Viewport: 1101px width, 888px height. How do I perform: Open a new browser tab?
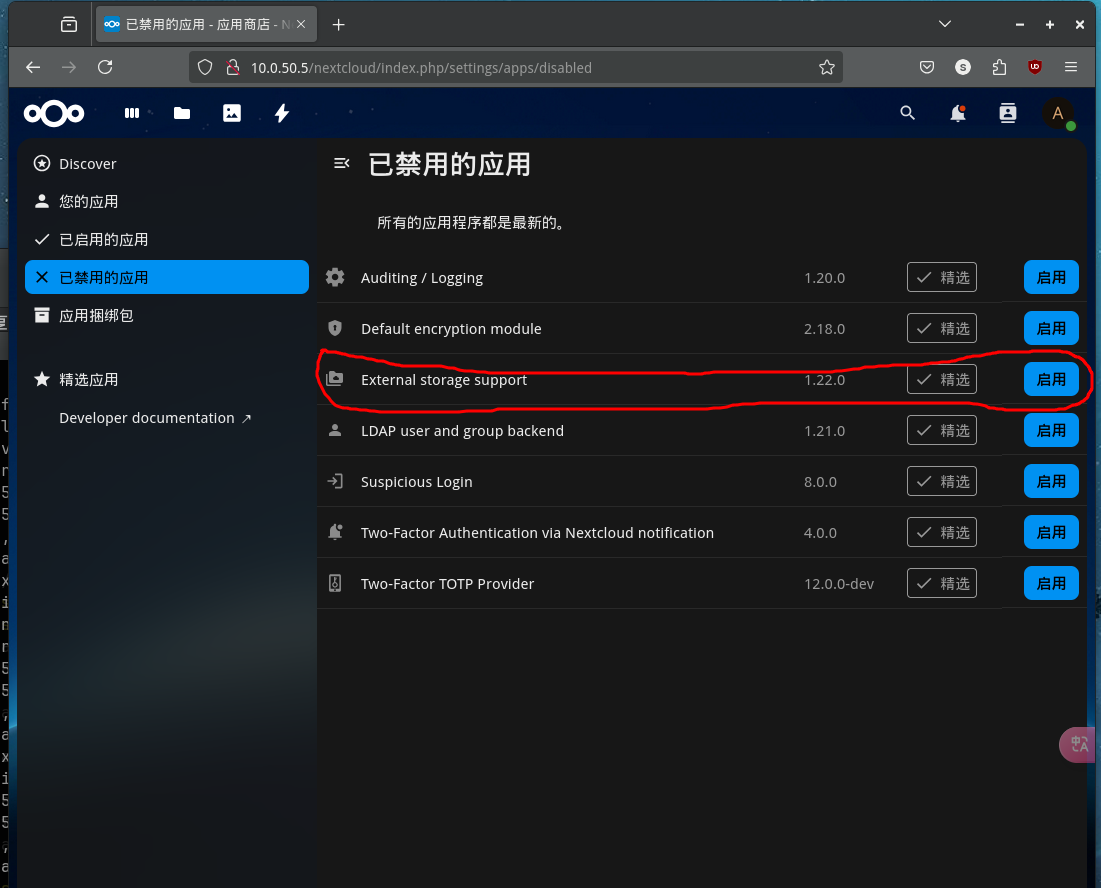(338, 25)
